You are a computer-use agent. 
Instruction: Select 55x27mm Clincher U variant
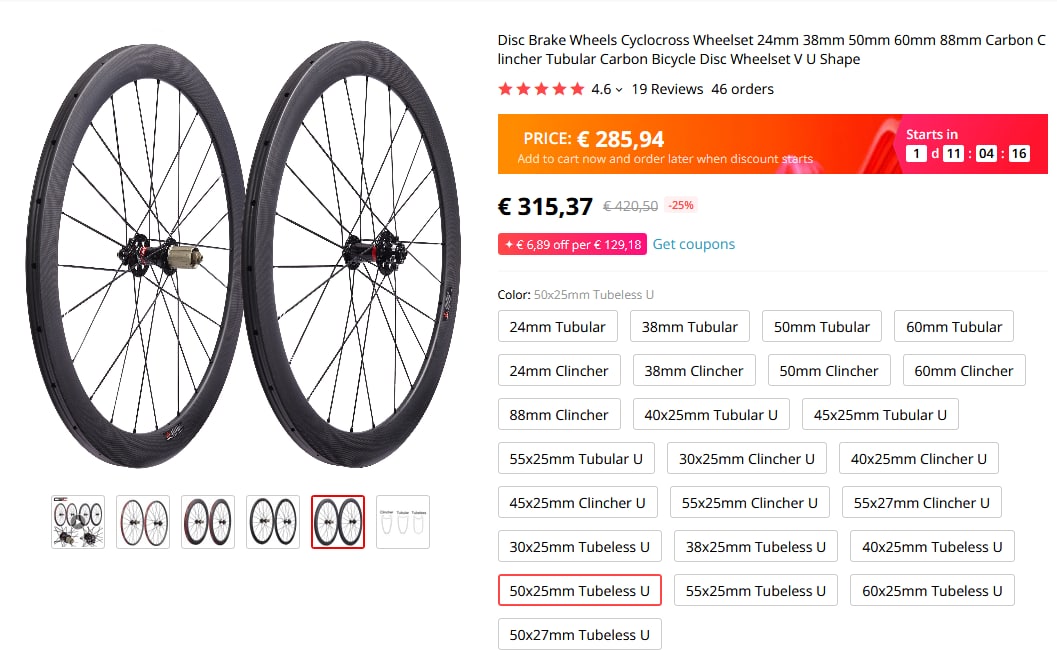pyautogui.click(x=922, y=503)
